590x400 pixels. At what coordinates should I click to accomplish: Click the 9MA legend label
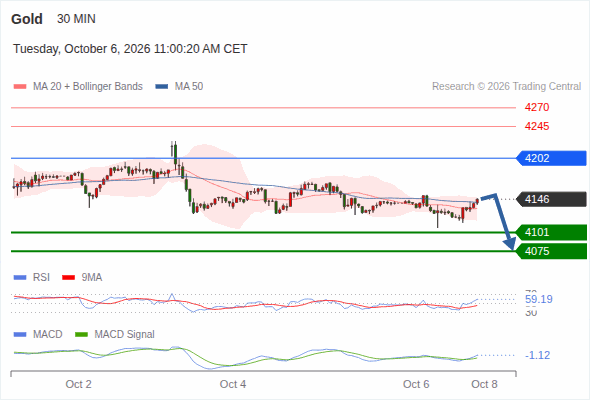click(92, 278)
